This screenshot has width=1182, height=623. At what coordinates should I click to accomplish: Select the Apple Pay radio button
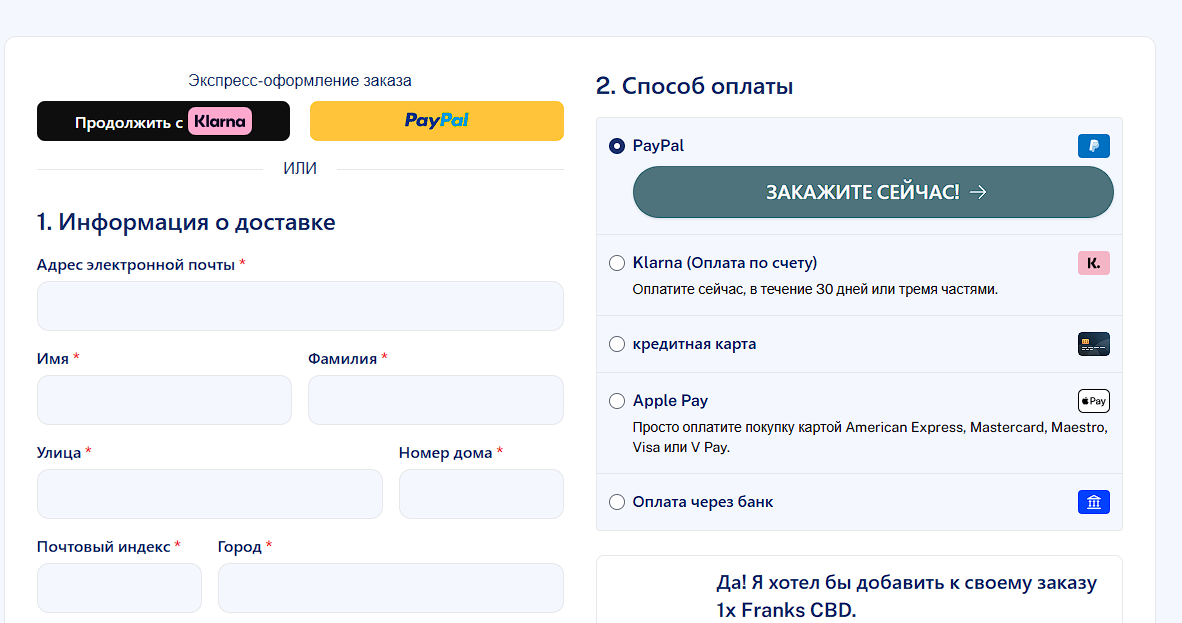(x=617, y=401)
